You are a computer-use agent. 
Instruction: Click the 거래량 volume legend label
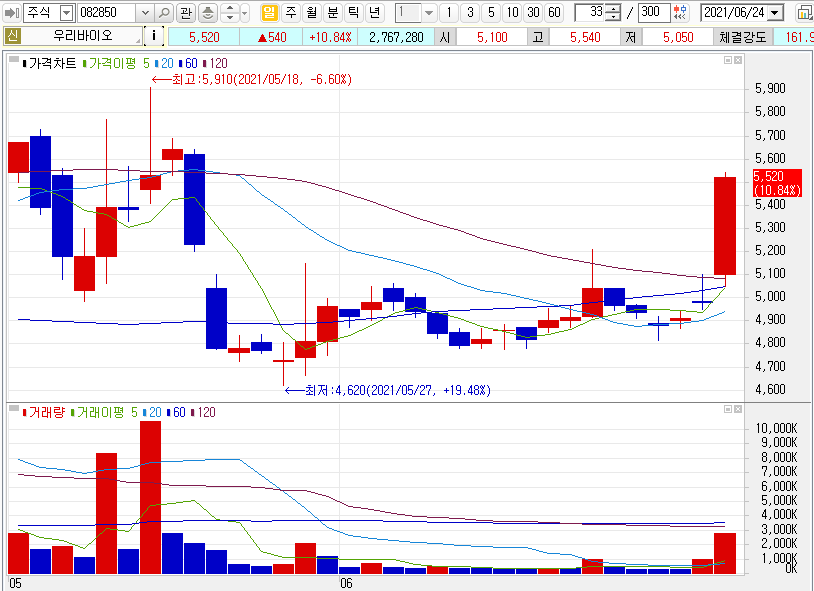44,412
